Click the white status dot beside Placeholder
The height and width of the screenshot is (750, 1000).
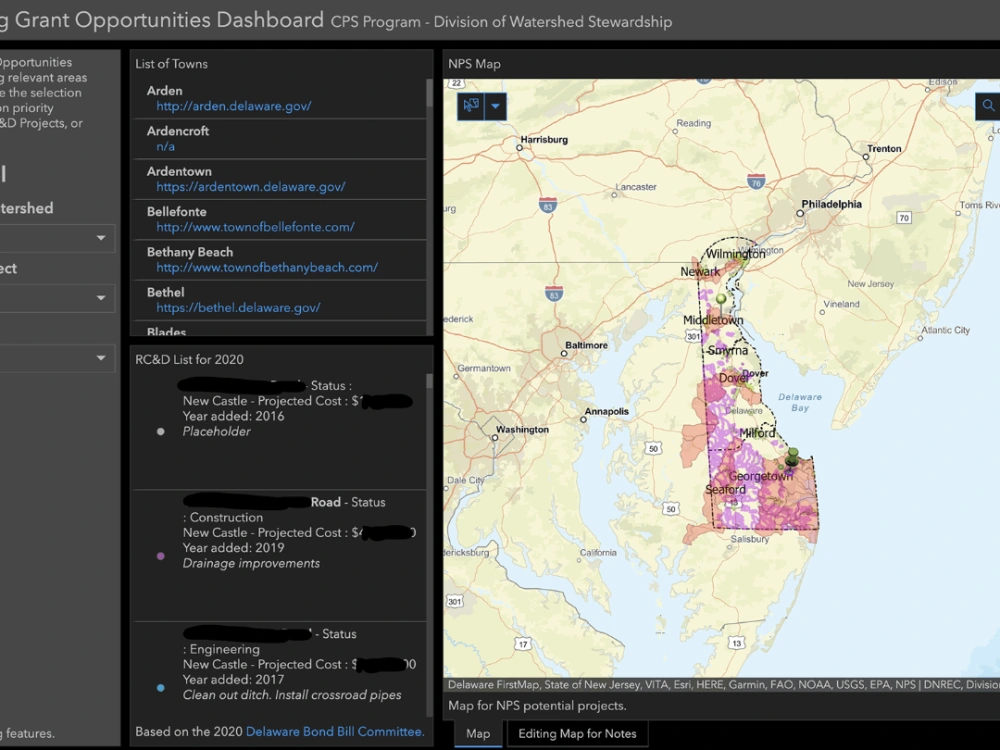[161, 432]
